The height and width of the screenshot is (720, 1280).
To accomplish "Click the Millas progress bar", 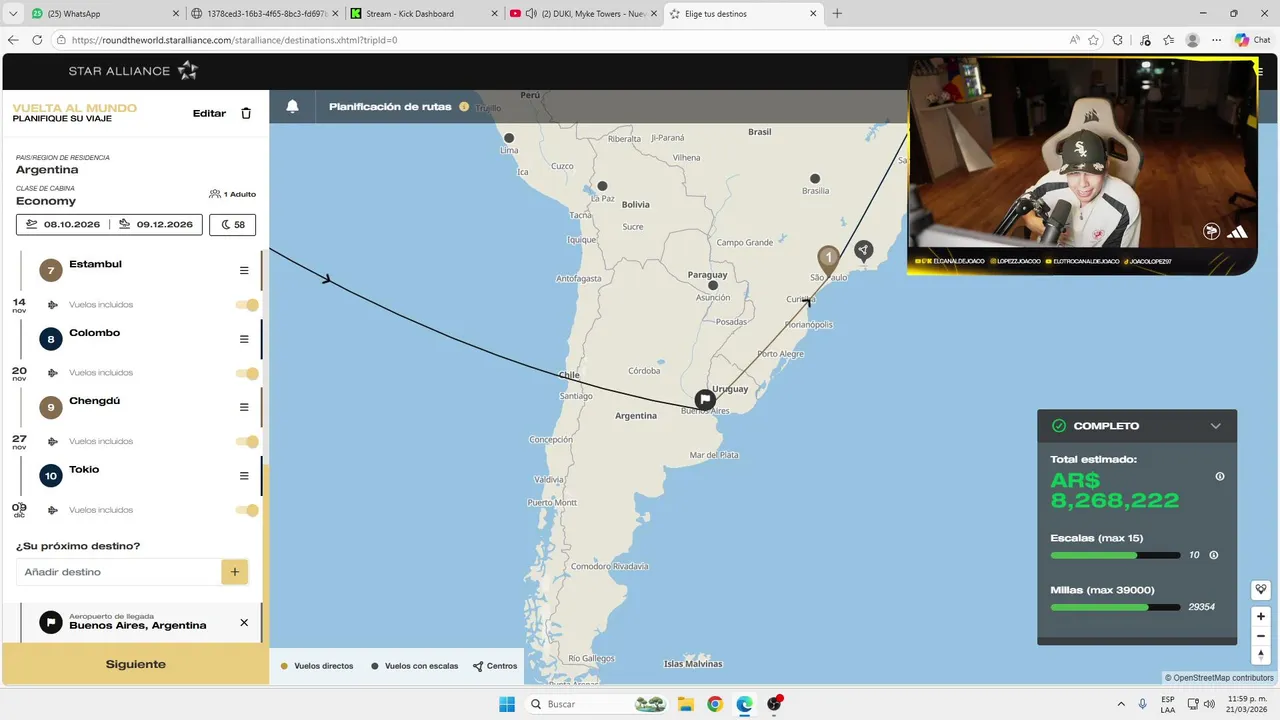I will click(x=1115, y=607).
